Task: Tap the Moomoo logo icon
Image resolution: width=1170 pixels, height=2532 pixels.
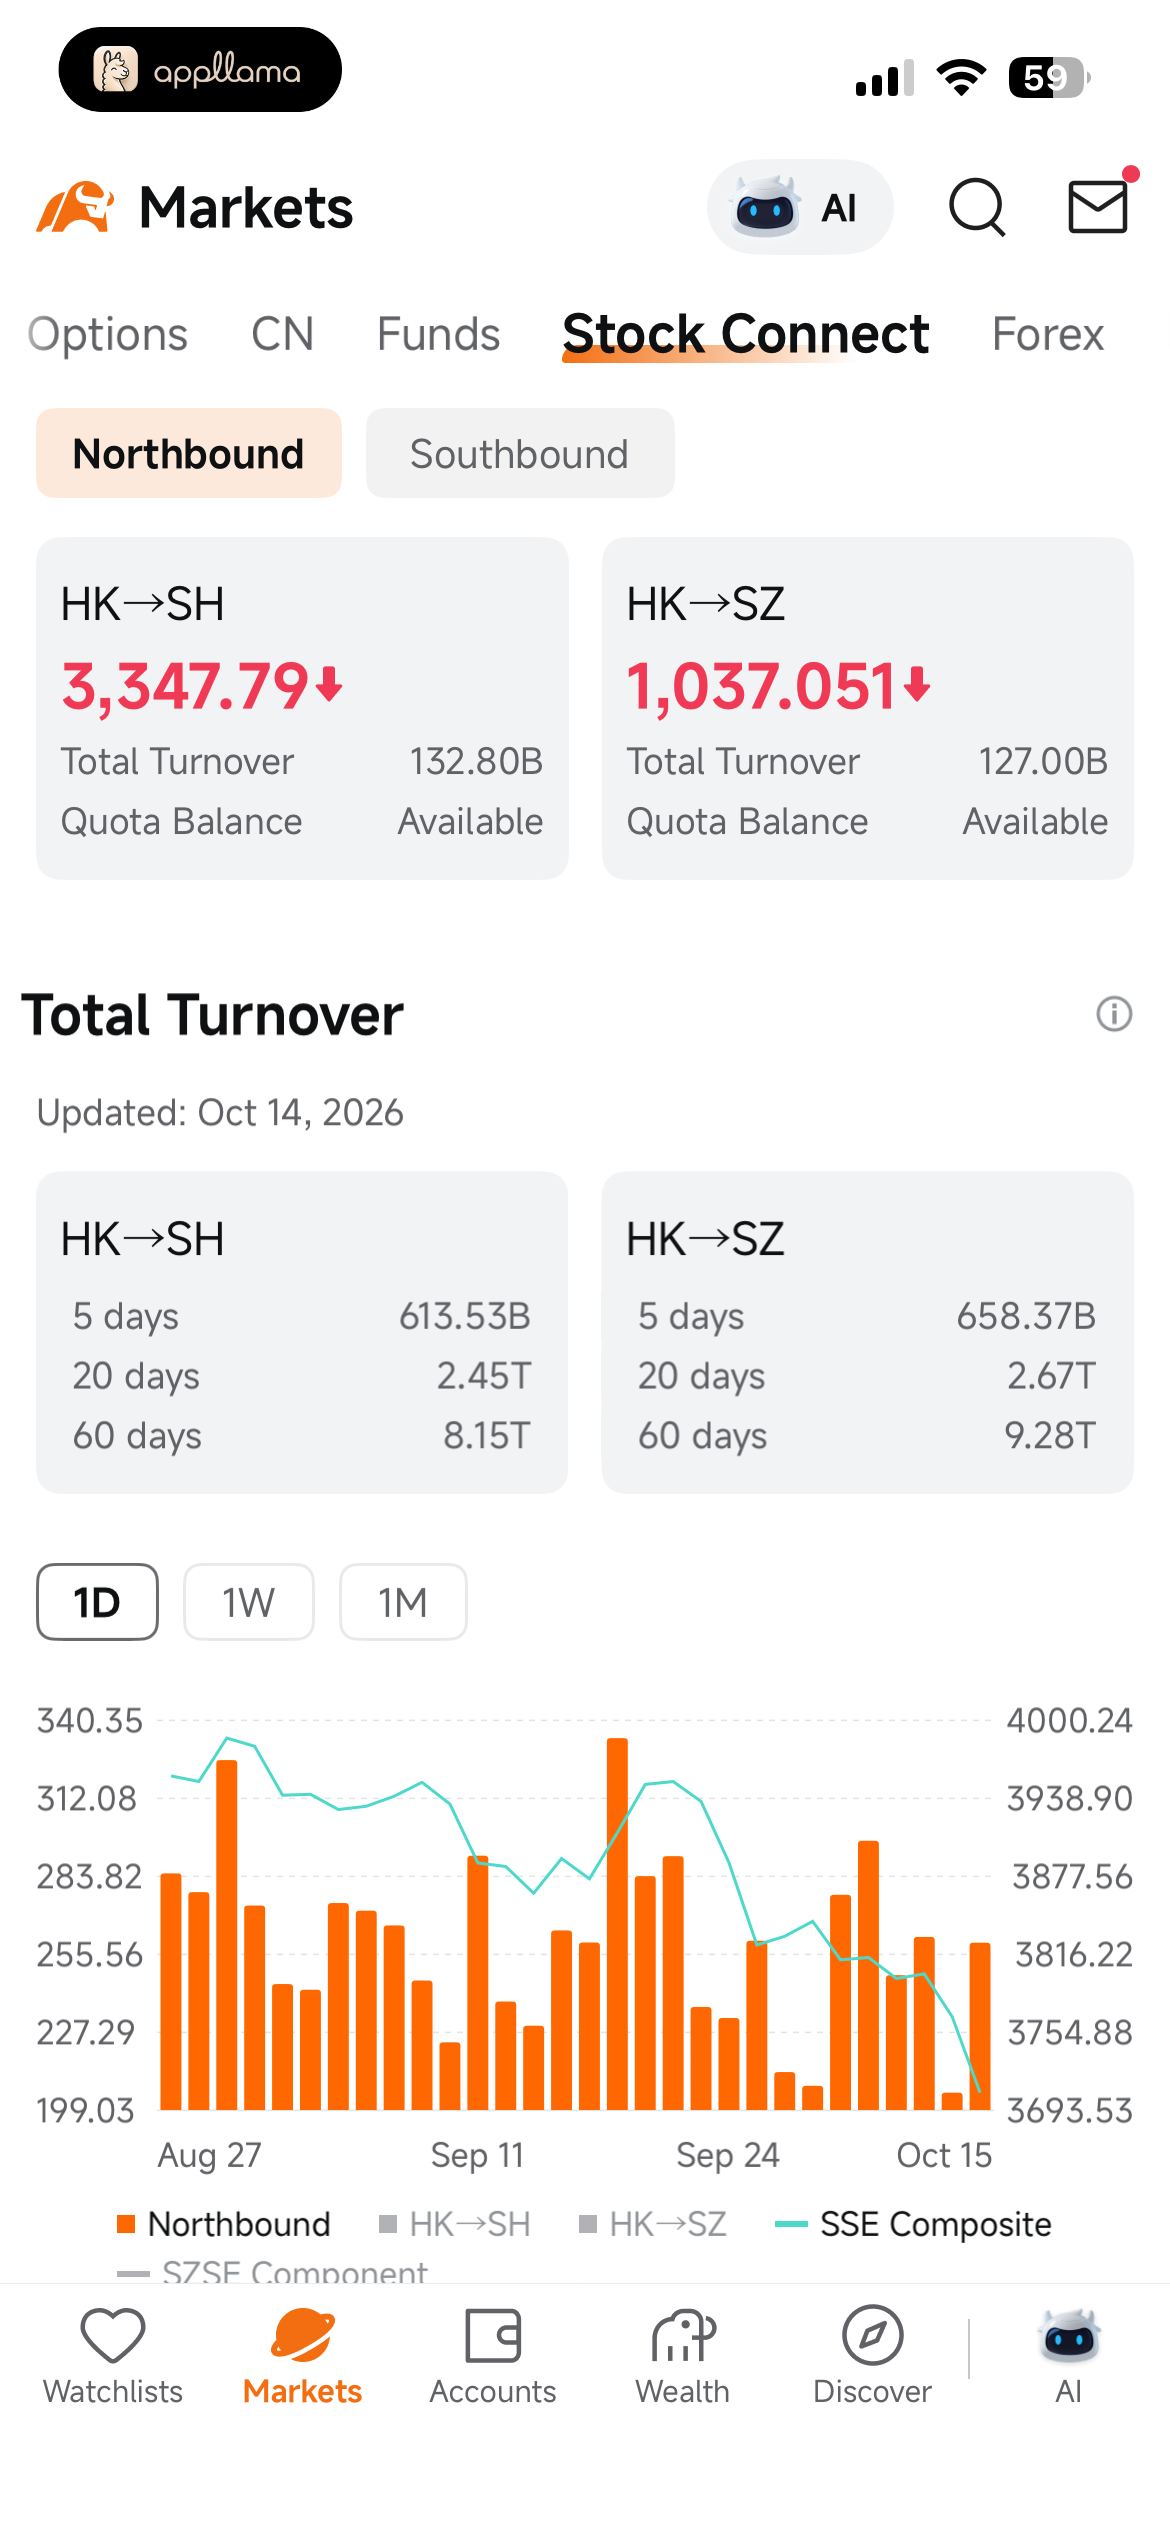Action: point(75,207)
